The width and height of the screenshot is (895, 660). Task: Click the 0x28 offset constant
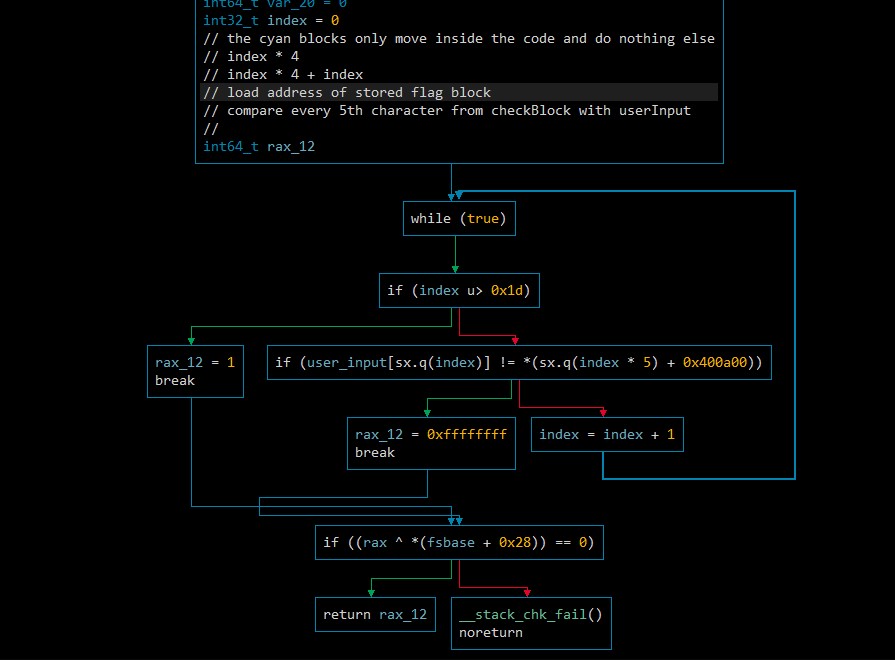pos(515,542)
